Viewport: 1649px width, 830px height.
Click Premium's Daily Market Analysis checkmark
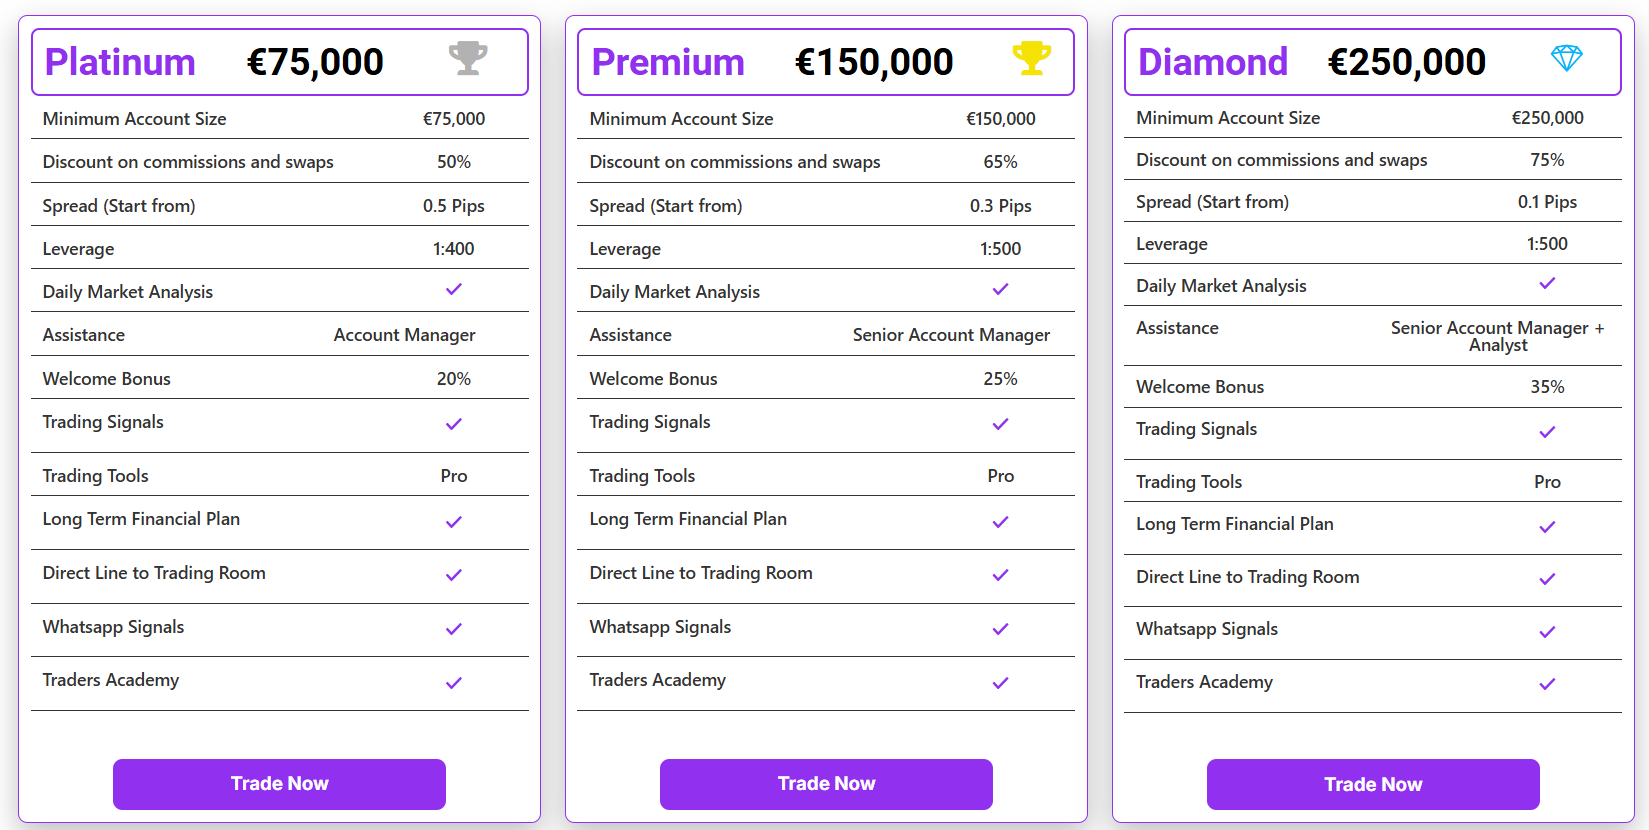coord(1000,289)
